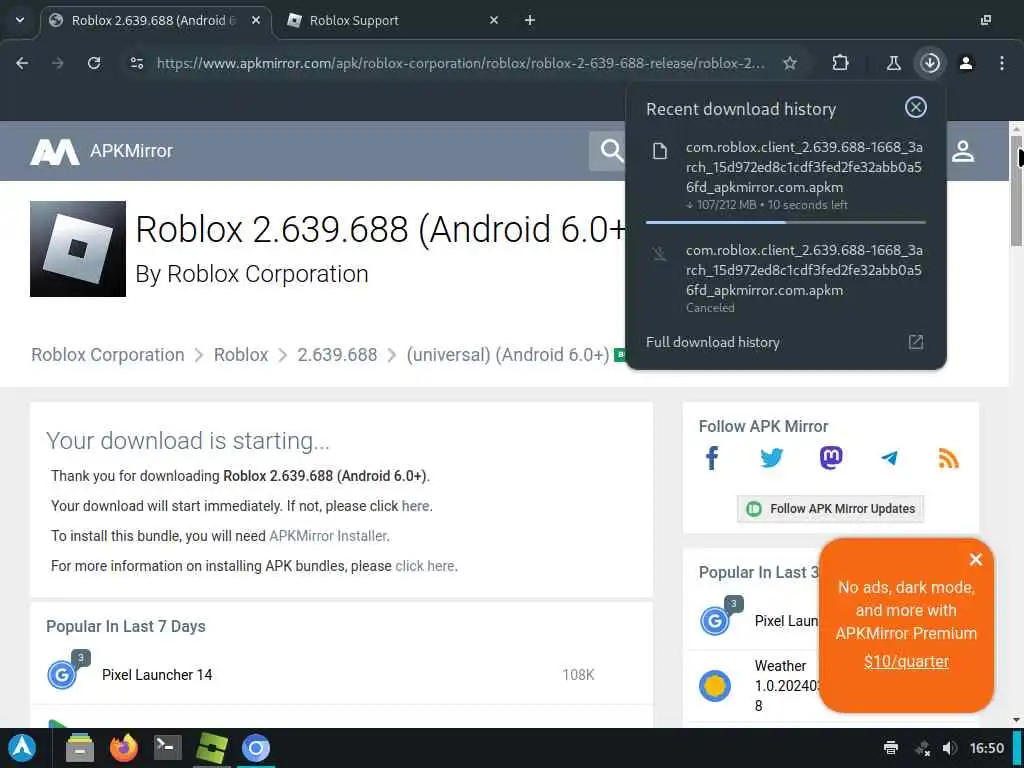This screenshot has height=768, width=1024.
Task: Open the APKMirror Installer link
Action: click(328, 536)
